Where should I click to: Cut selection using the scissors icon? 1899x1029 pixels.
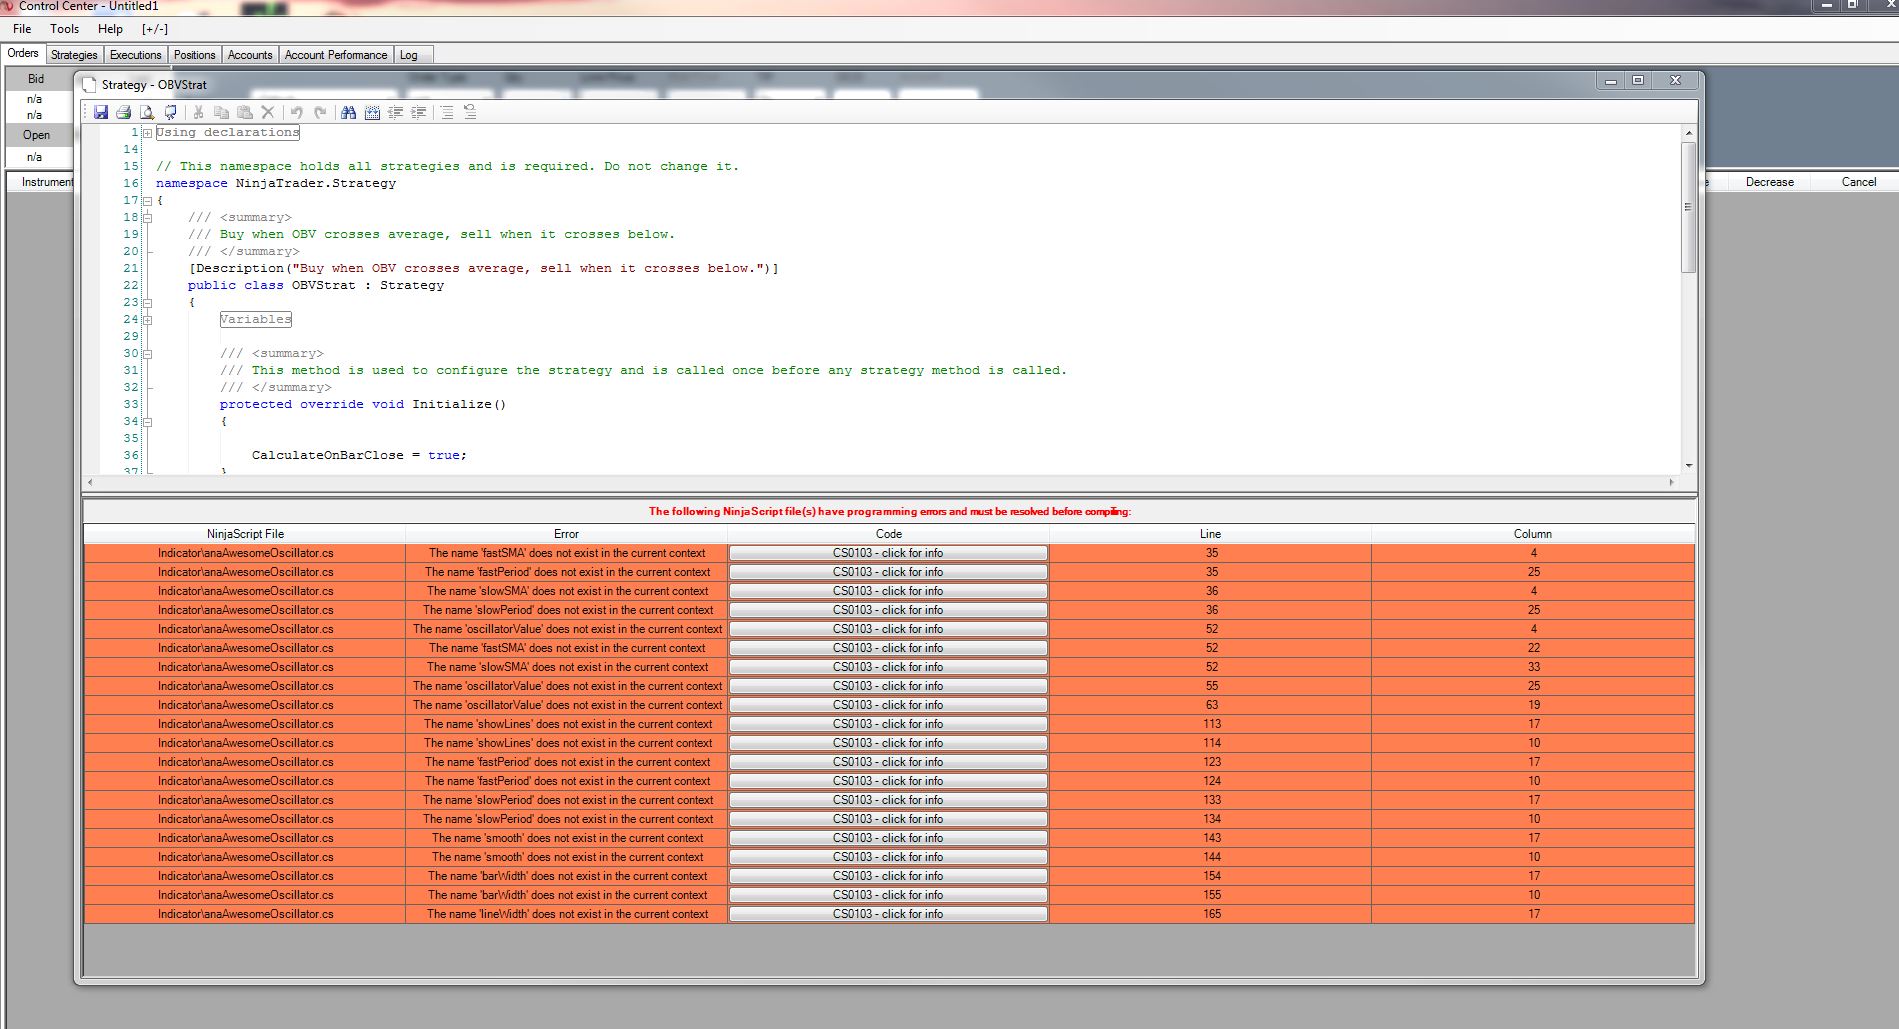click(x=198, y=112)
